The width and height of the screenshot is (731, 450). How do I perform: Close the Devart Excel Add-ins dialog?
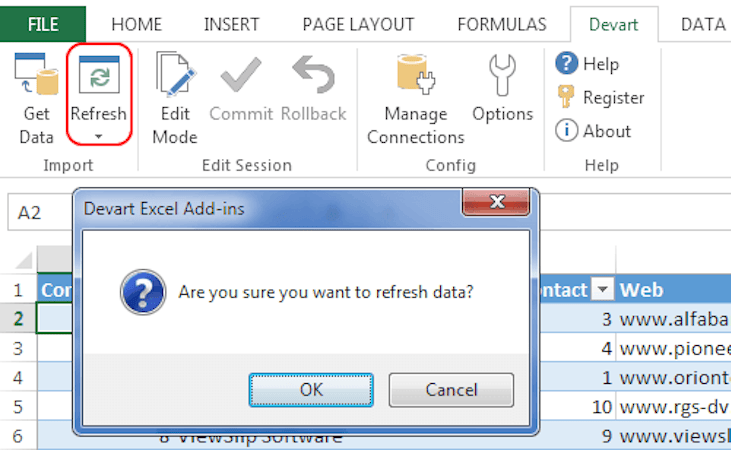494,203
